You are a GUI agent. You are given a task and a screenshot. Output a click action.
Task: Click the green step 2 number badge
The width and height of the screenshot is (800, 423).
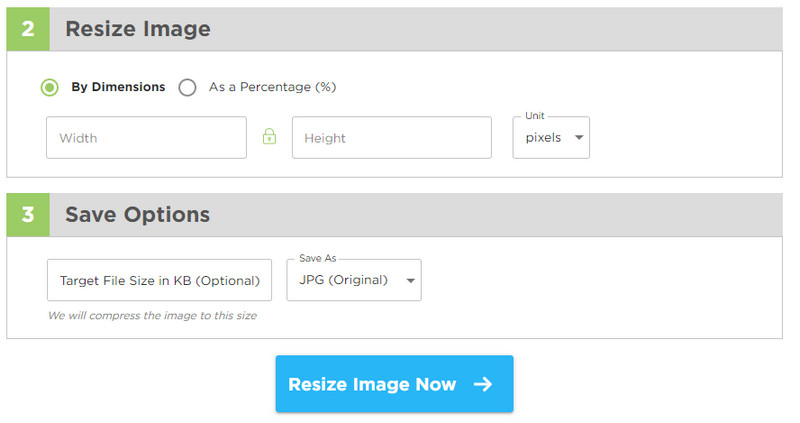(x=28, y=29)
